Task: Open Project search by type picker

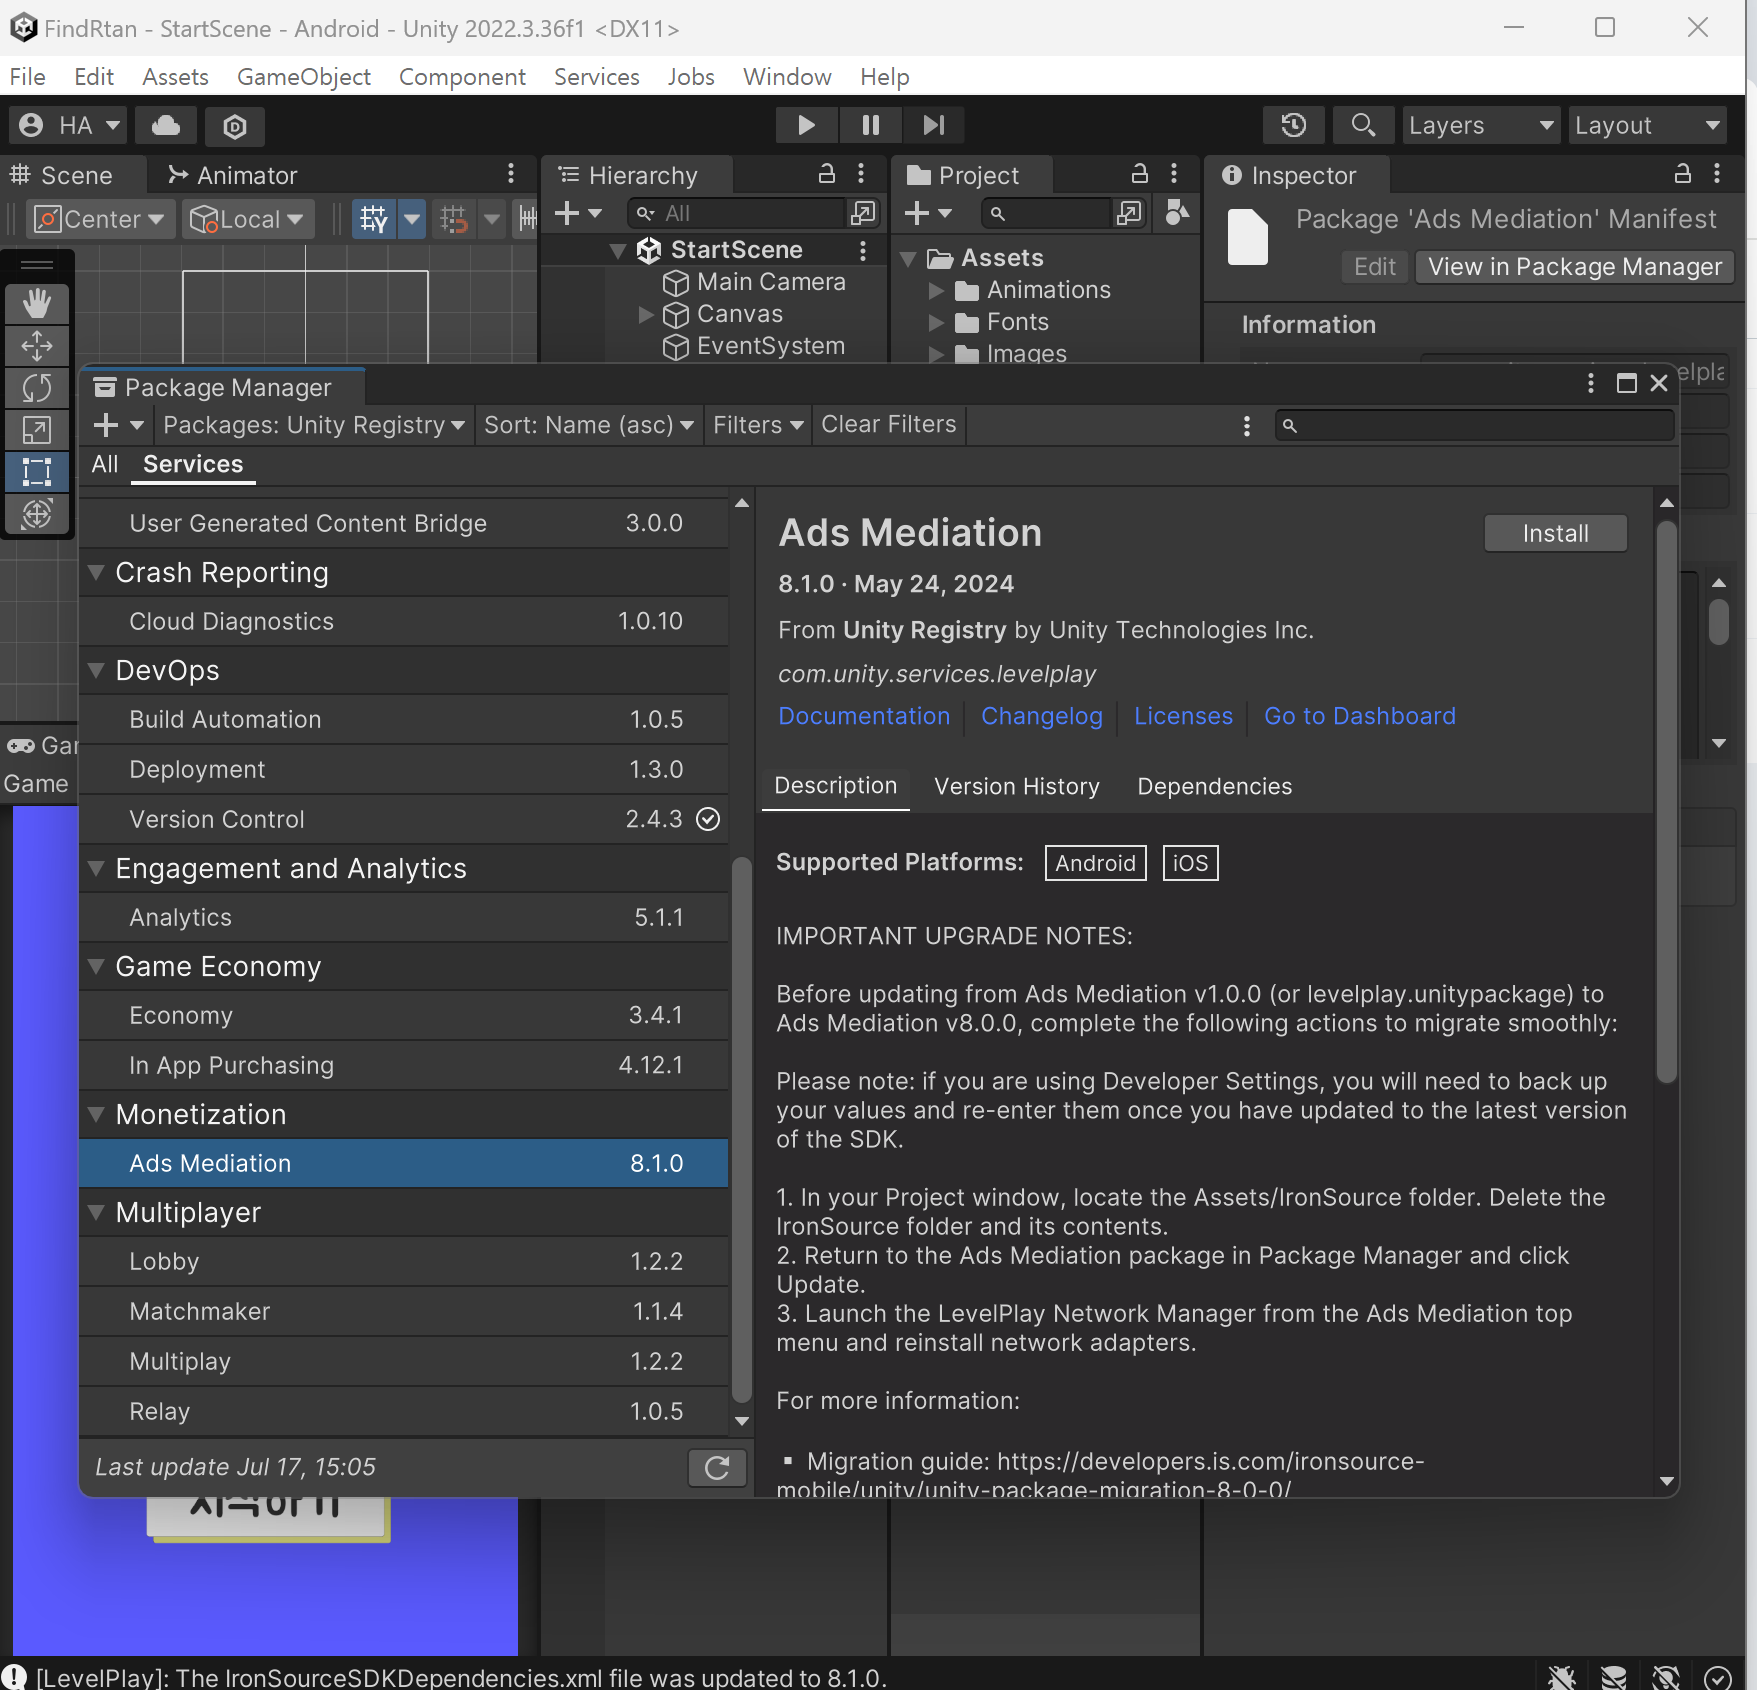Action: coord(1177,212)
